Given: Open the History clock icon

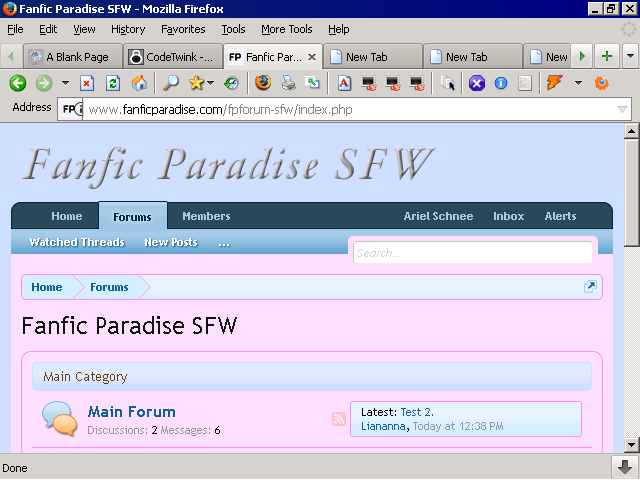Looking at the screenshot, I should pyautogui.click(x=231, y=83).
